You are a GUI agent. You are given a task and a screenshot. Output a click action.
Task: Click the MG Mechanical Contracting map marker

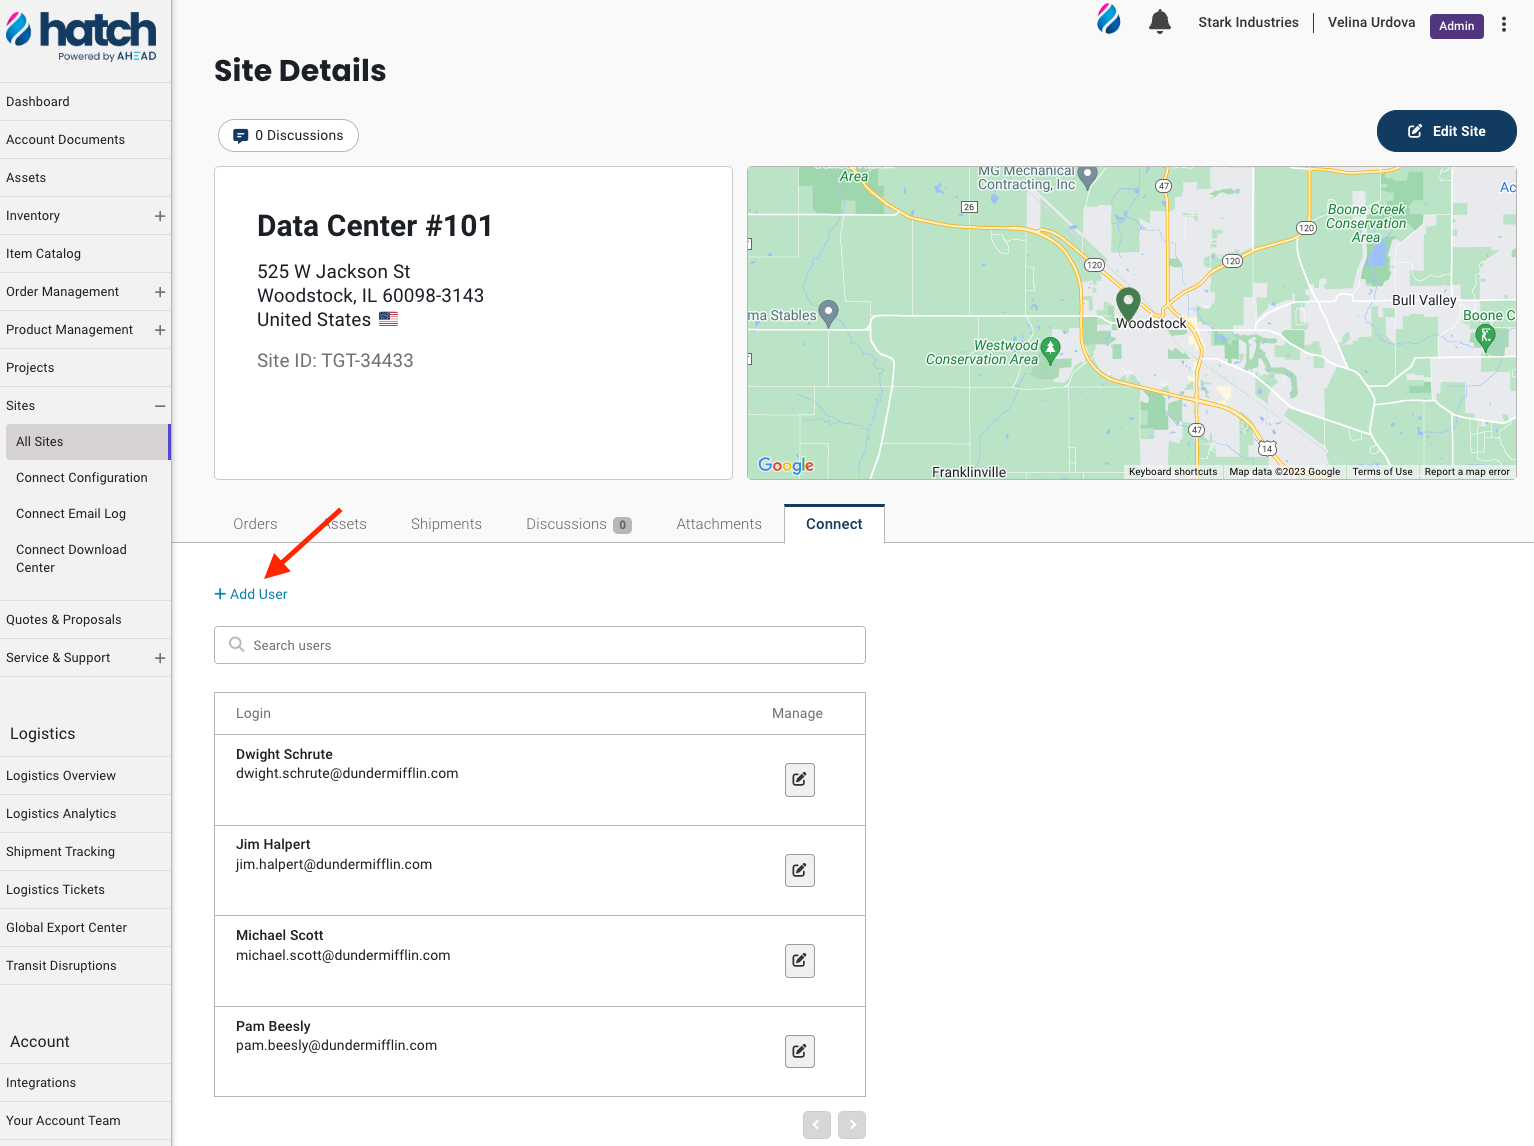pos(1088,177)
